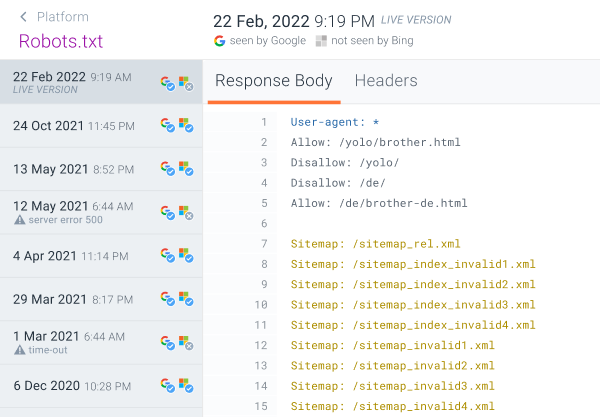Click the 'Sitemap: /sitemap_invalid4.xml' line
This screenshot has width=600, height=417.
[x=393, y=406]
